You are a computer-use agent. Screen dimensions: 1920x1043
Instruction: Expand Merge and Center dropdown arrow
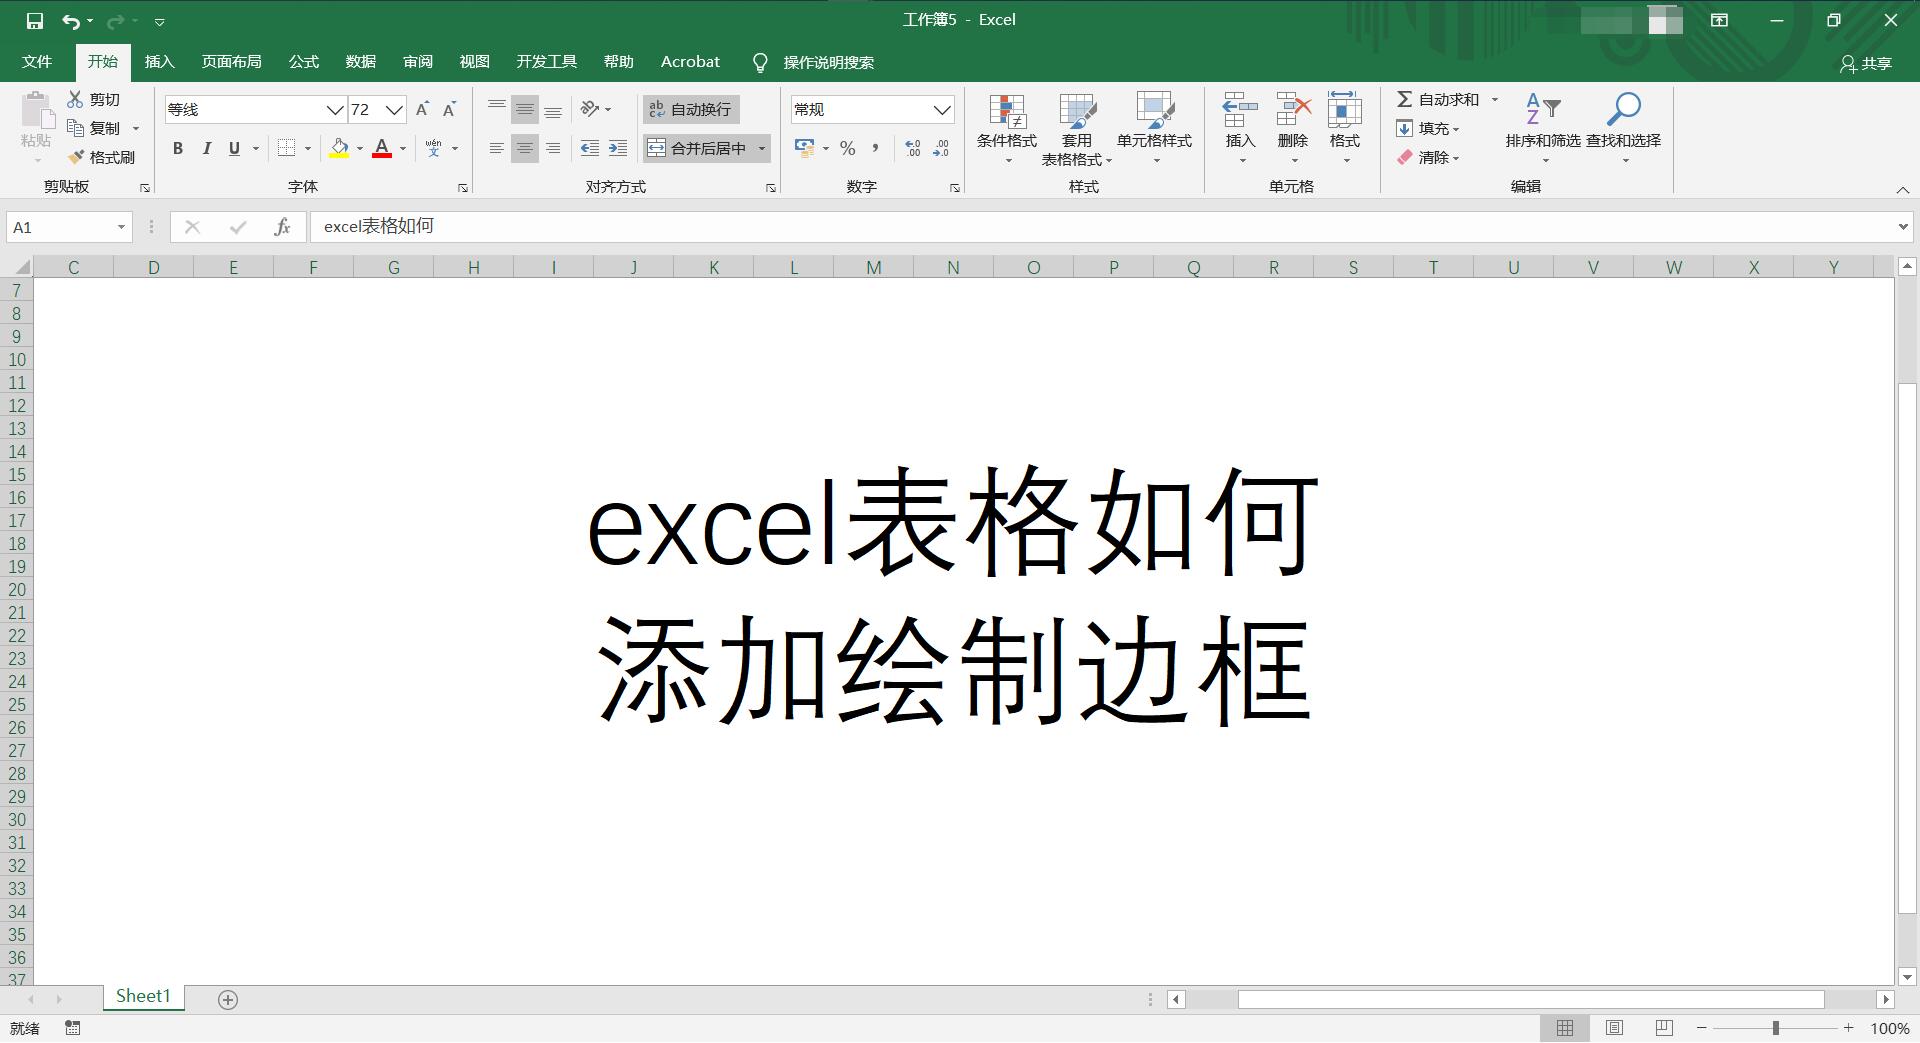point(762,148)
